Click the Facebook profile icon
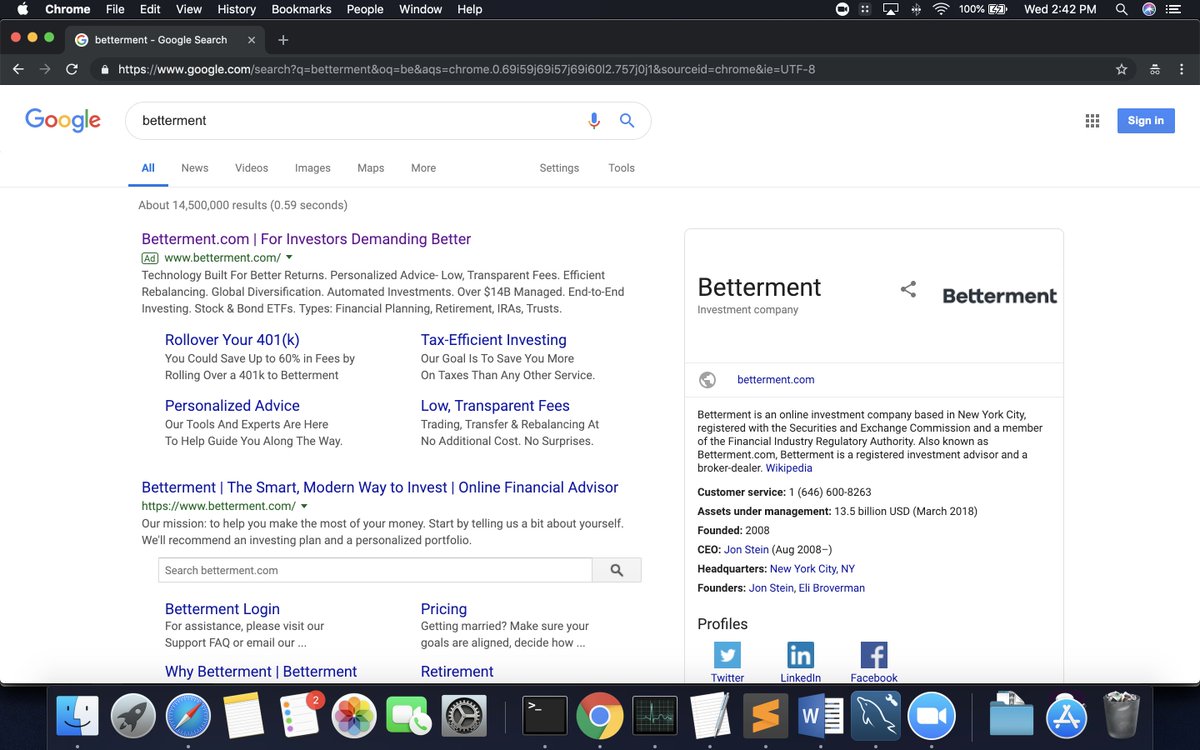This screenshot has width=1200, height=750. pyautogui.click(x=874, y=655)
